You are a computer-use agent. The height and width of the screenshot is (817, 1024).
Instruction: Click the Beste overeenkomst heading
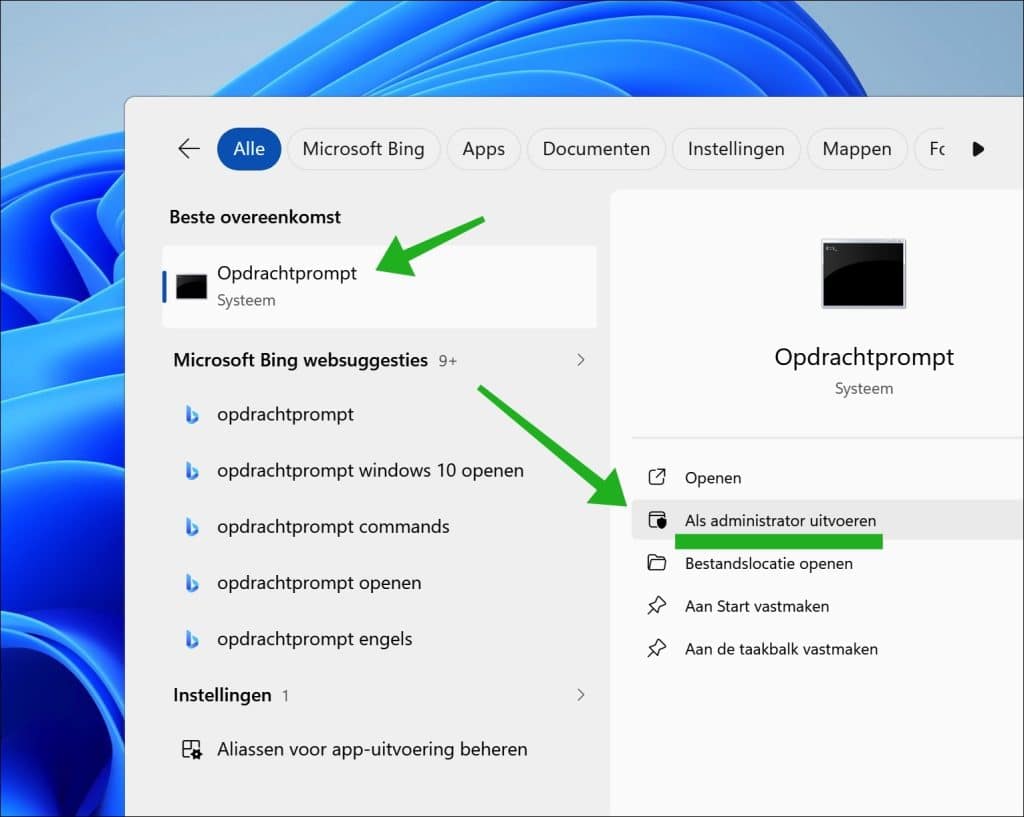click(x=255, y=217)
